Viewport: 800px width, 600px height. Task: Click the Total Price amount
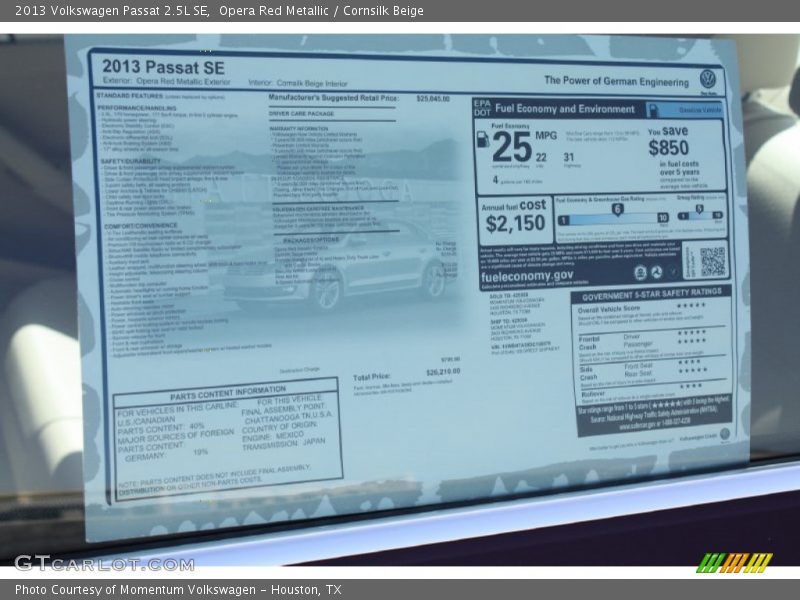(x=440, y=371)
